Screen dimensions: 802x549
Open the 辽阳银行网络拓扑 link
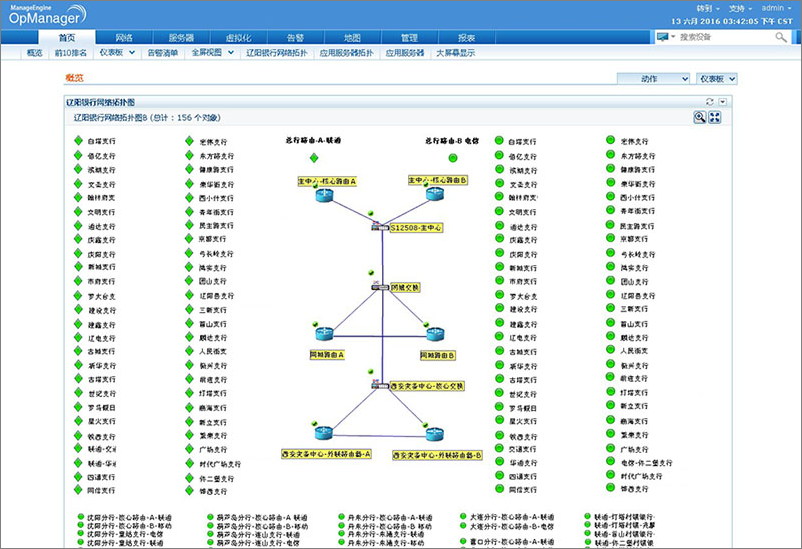point(277,52)
